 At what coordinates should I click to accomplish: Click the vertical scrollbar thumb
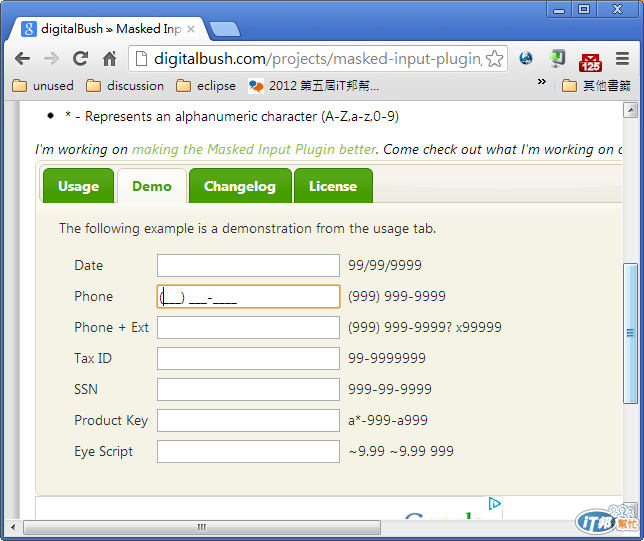pyautogui.click(x=630, y=333)
